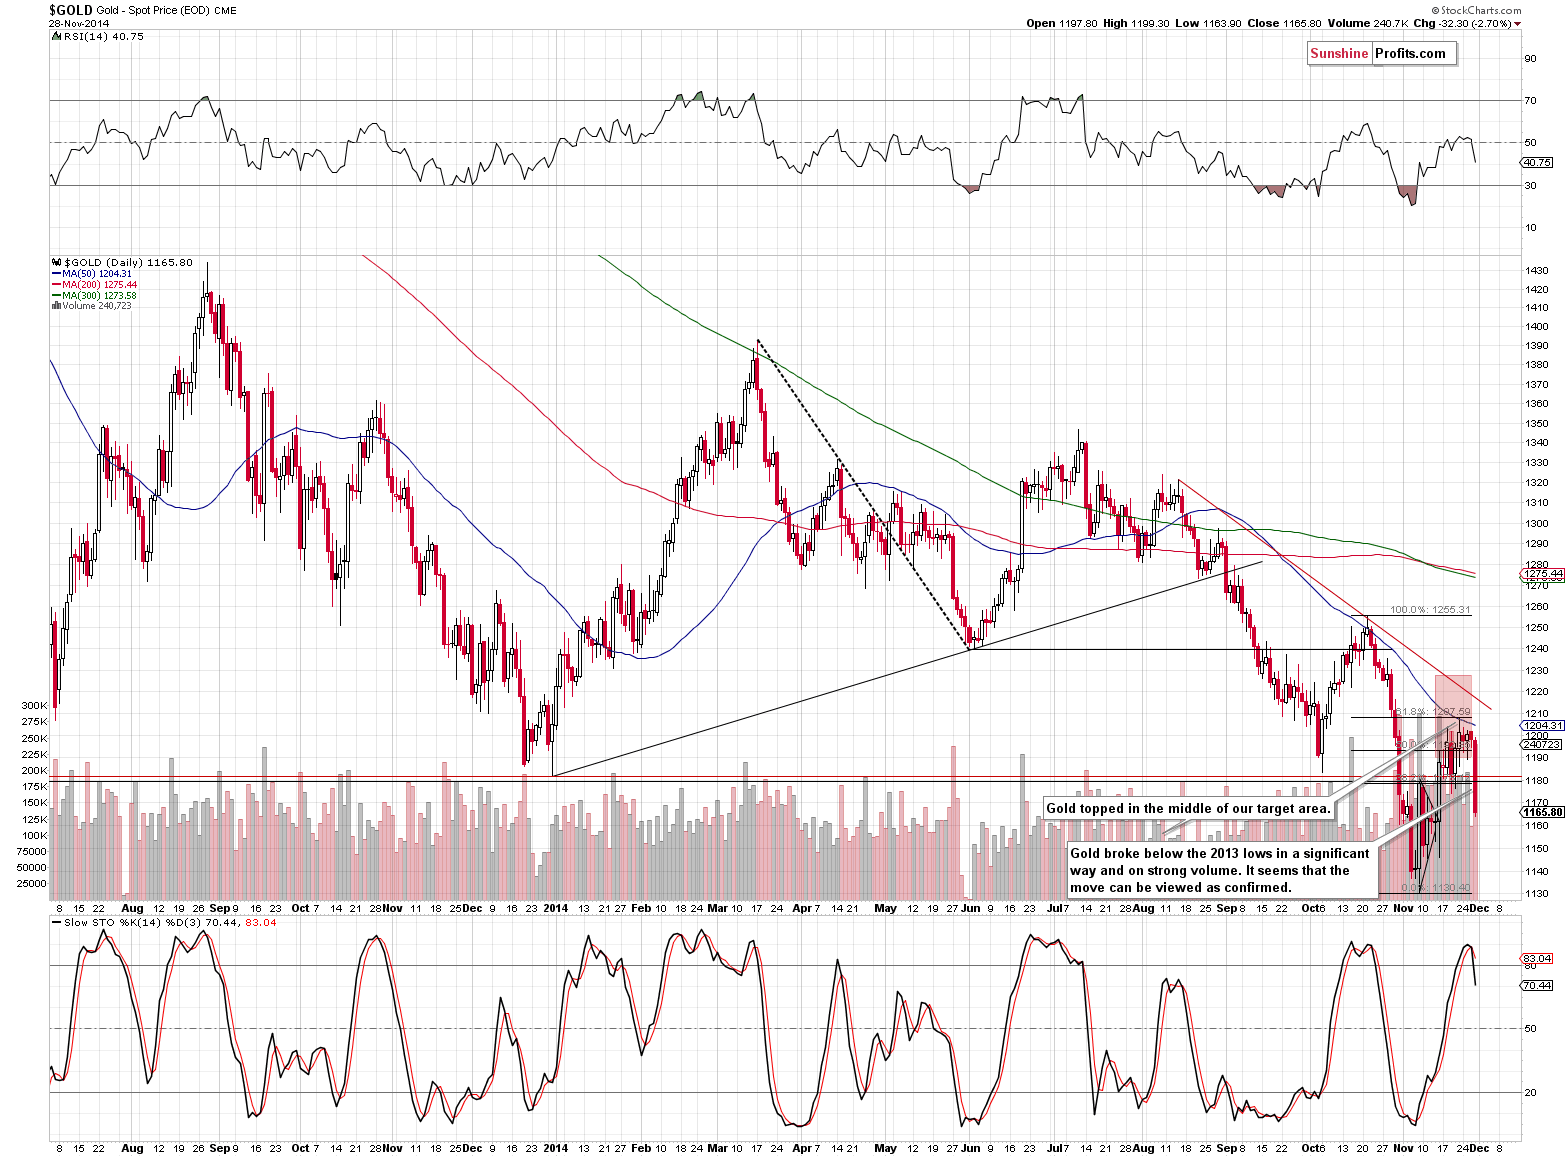Click the volume bars icon in the legend
Screen dimensions: 1565x1157
(55, 306)
